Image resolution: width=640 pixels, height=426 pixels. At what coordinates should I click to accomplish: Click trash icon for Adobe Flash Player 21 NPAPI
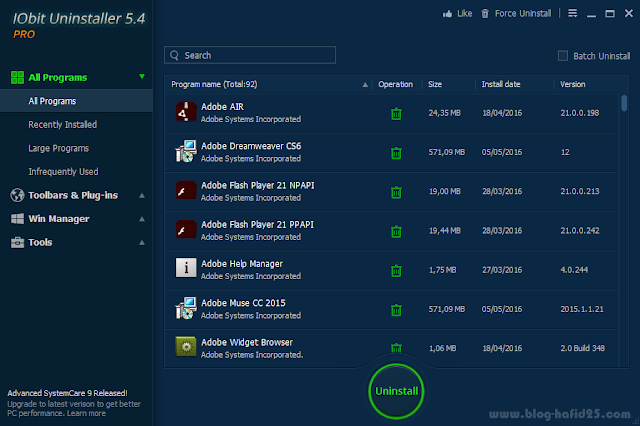point(396,192)
